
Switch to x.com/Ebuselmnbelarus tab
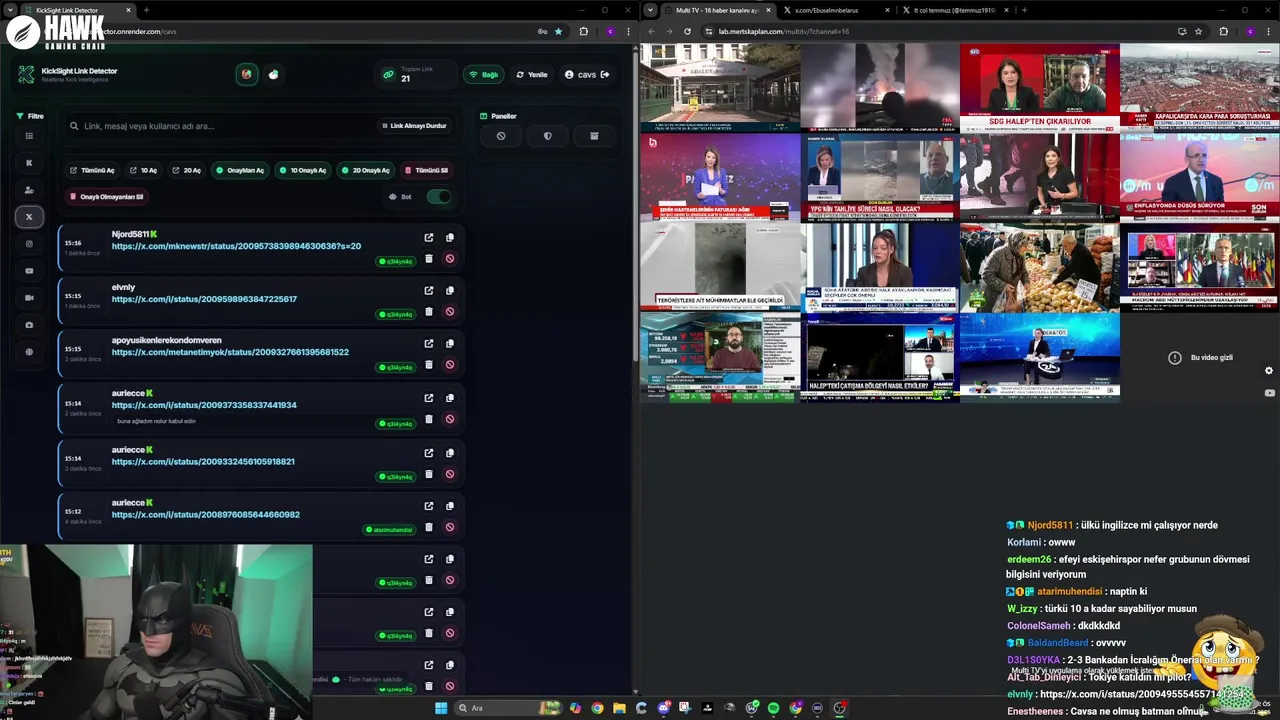[x=836, y=10]
